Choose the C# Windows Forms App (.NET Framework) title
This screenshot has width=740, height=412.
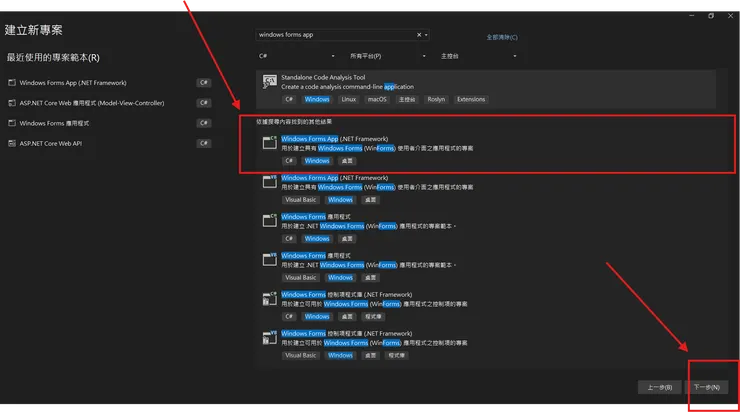click(335, 139)
